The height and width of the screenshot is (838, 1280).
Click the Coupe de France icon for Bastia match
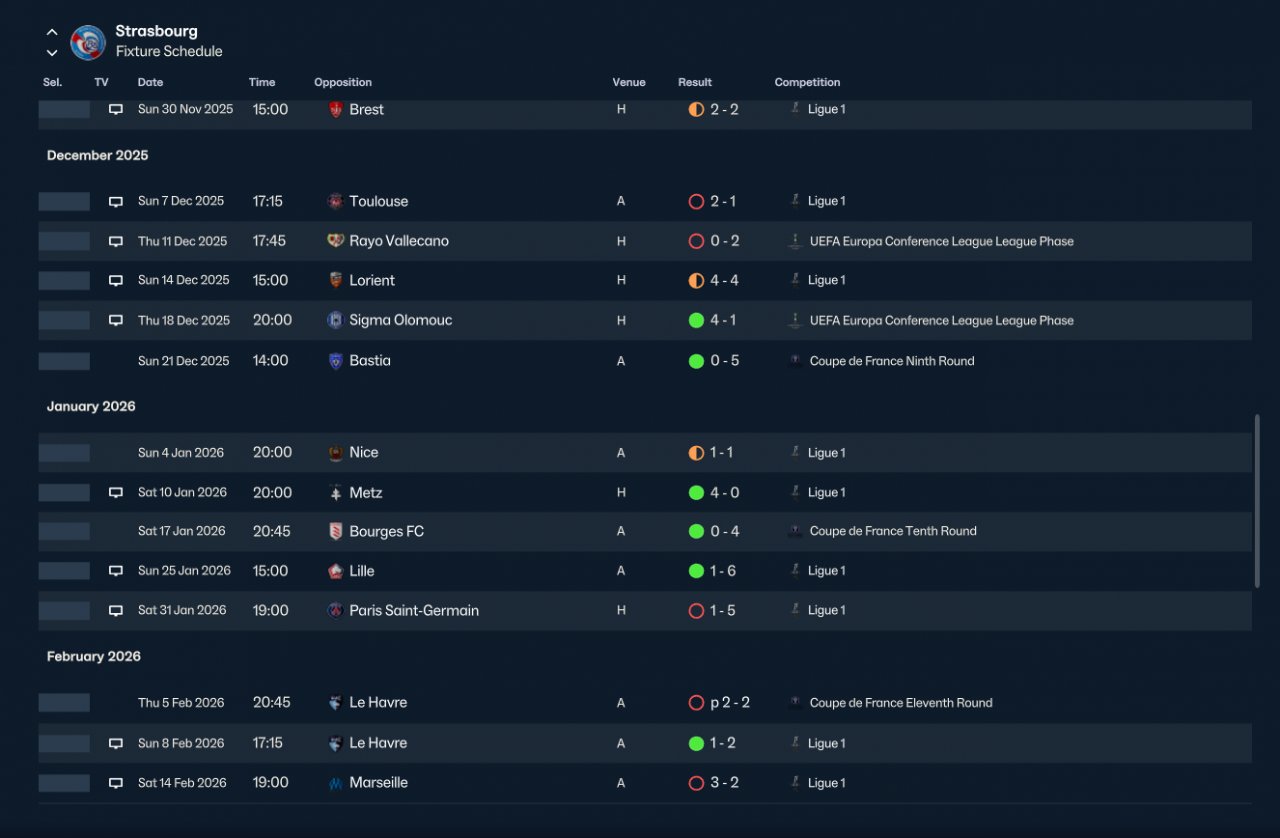pos(795,361)
